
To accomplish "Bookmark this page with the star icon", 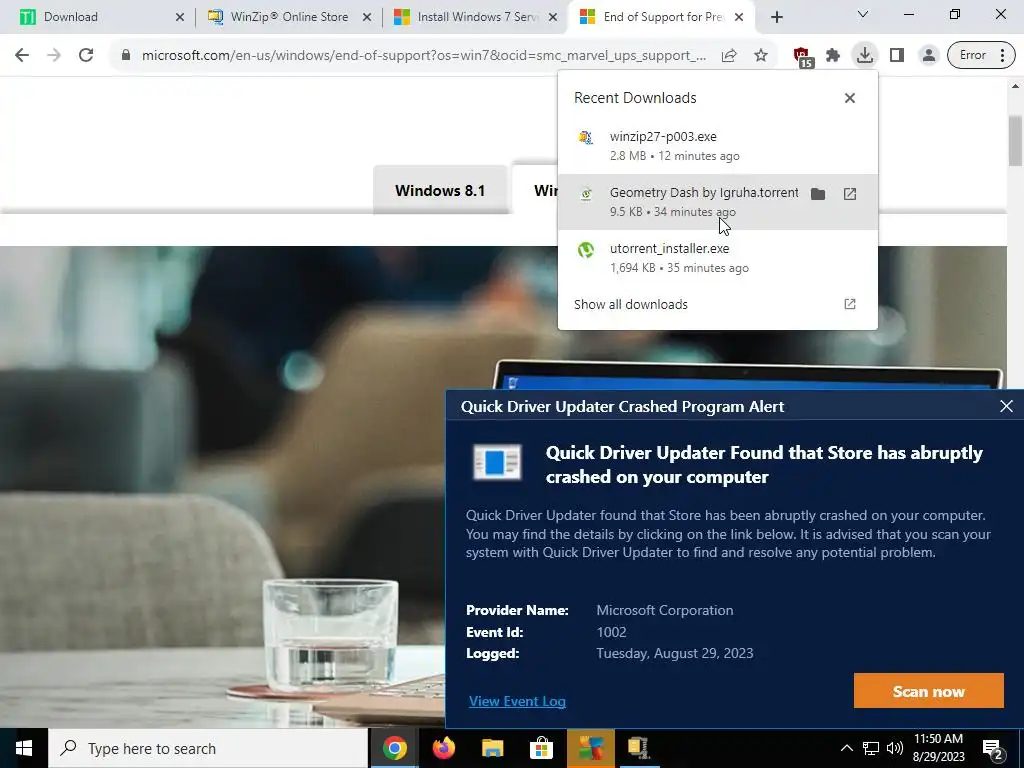I will [x=761, y=56].
